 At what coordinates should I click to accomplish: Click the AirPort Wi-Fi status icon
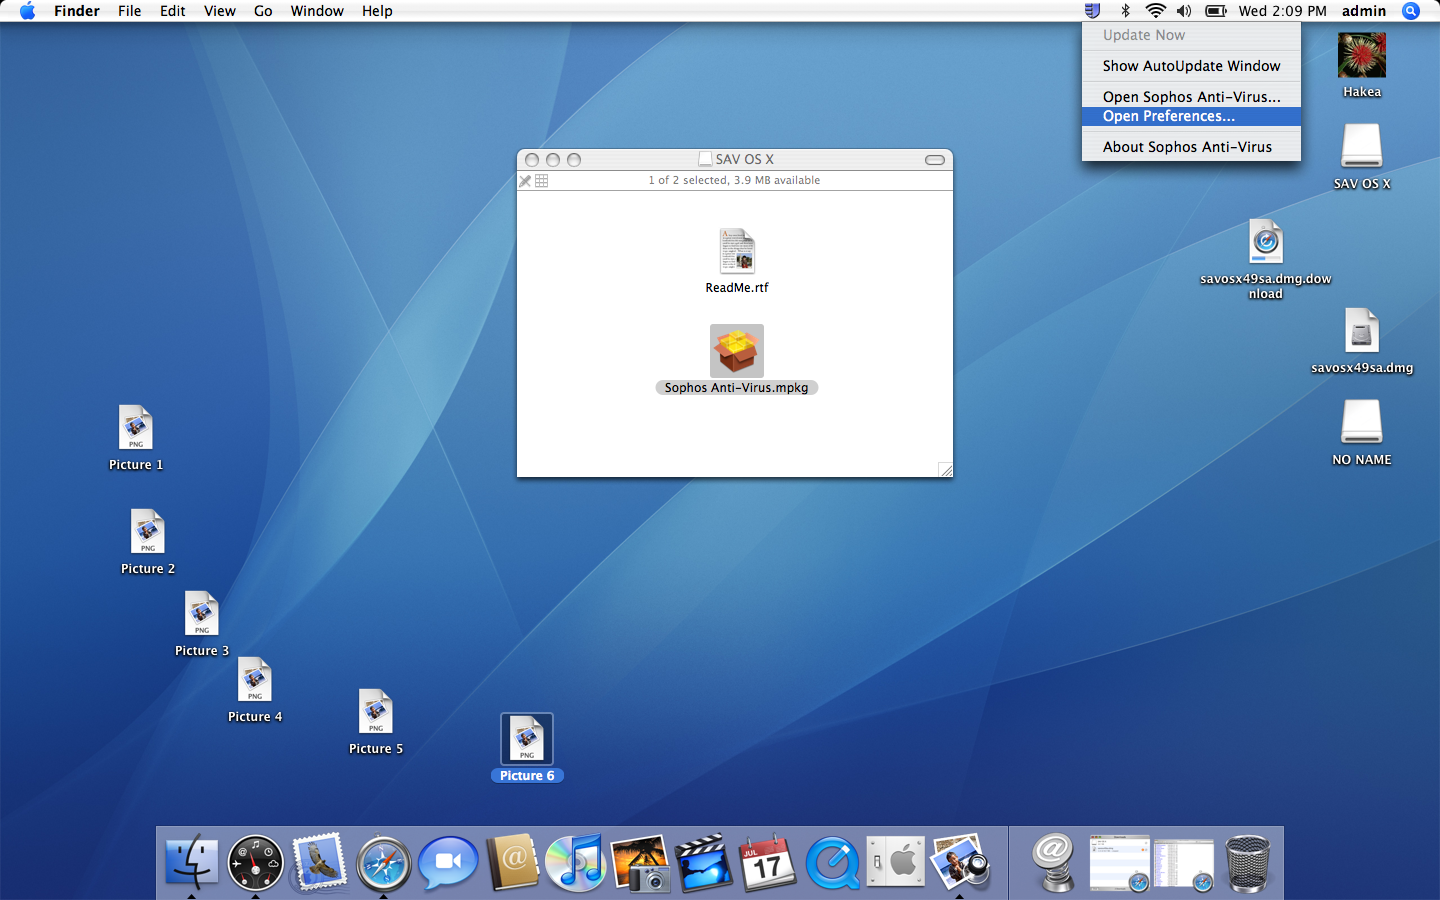[x=1155, y=11]
